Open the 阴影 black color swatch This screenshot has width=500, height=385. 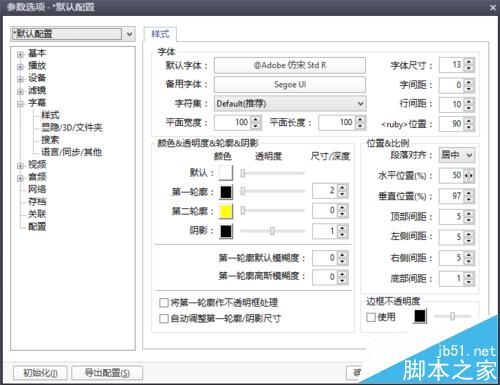point(226,231)
